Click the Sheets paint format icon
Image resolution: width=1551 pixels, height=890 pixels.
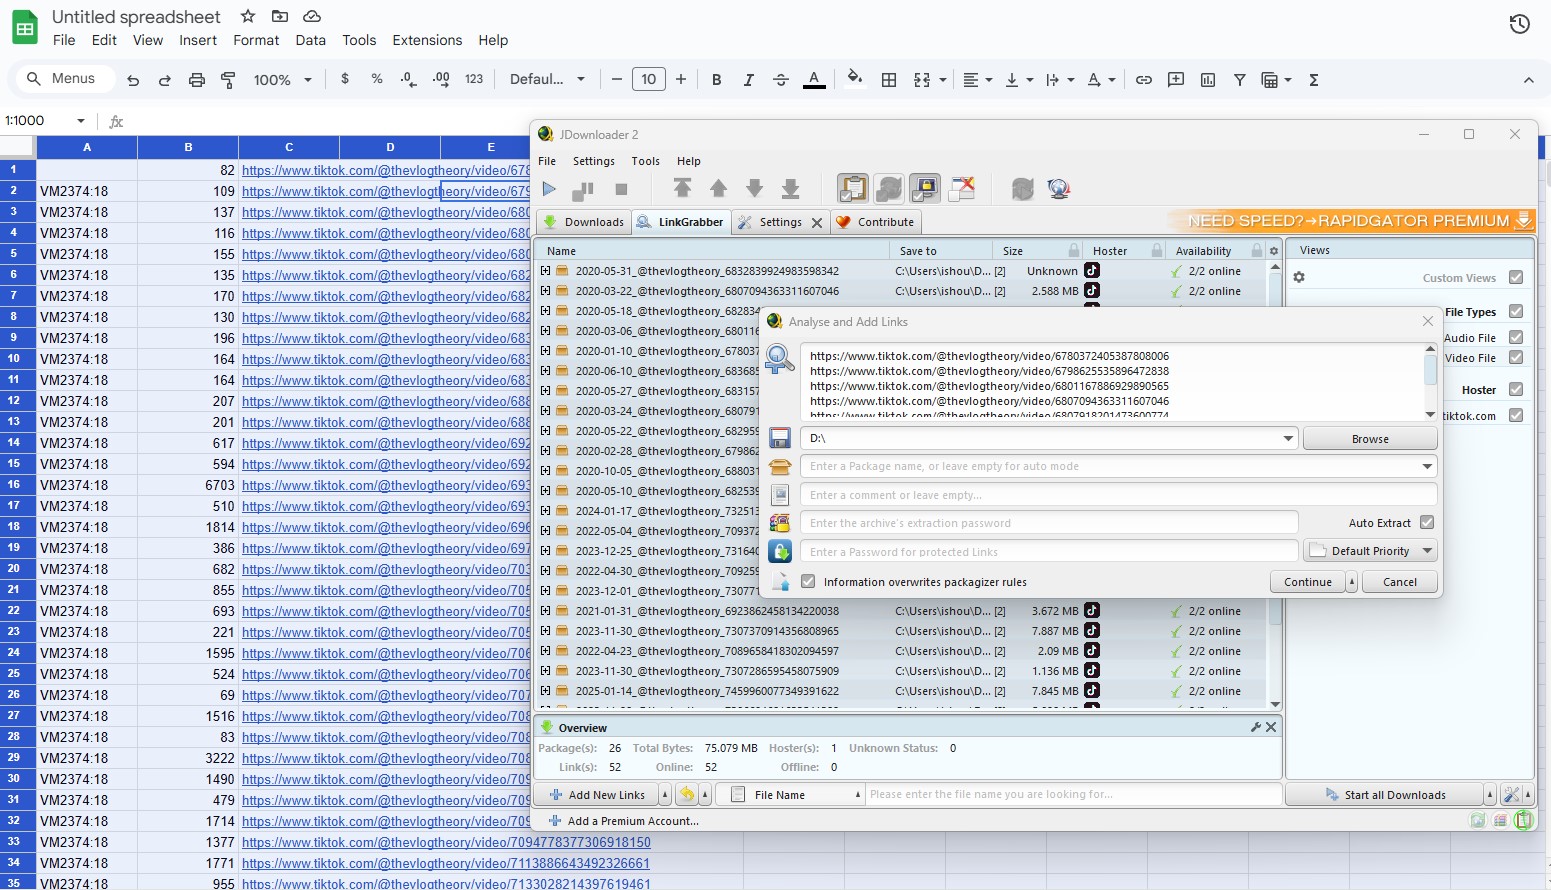(228, 80)
